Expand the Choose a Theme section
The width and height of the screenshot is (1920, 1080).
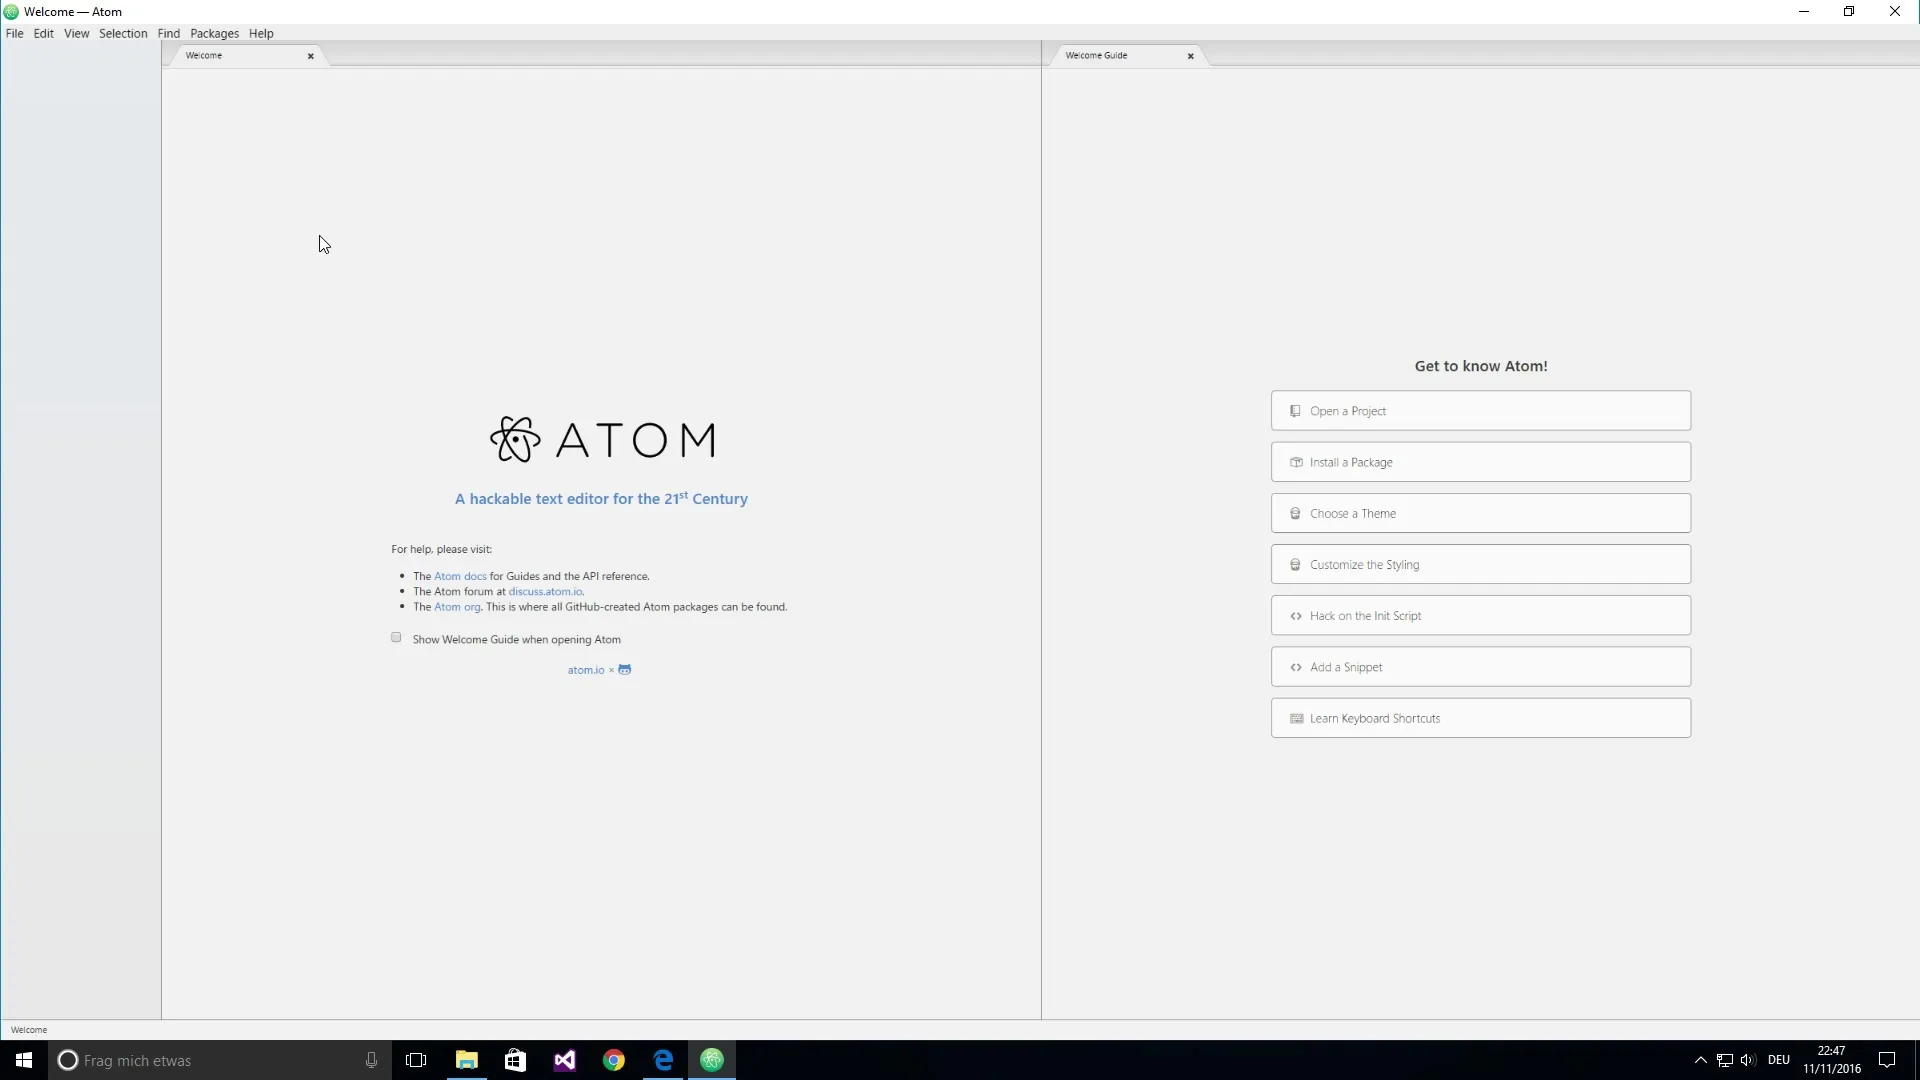click(1480, 513)
